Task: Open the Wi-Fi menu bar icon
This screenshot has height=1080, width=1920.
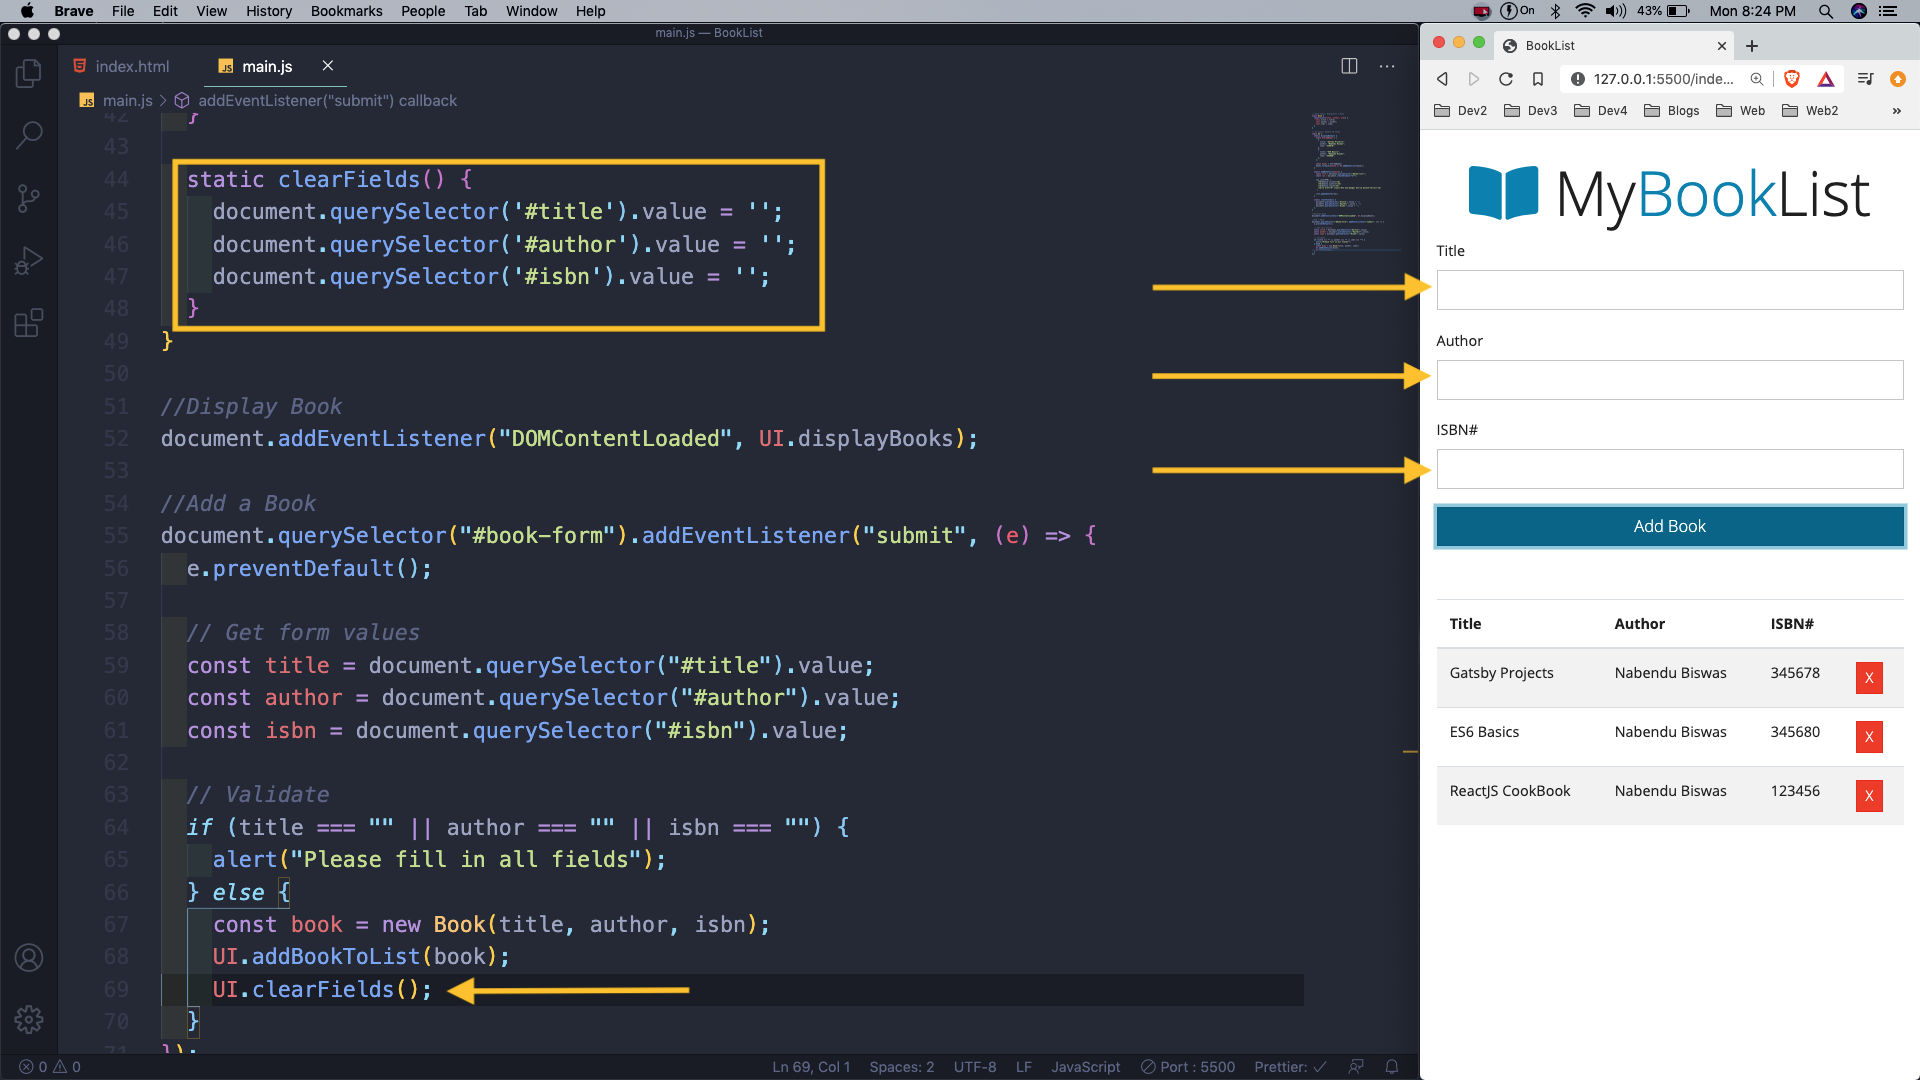Action: 1585,11
